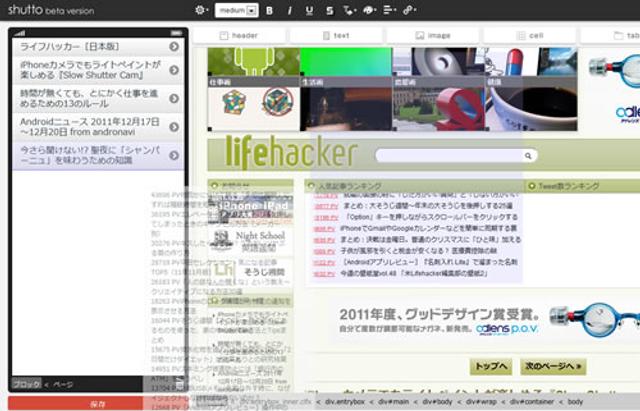Select the ブロック breadcrumb in phone footer
This screenshot has width=640, height=411.
pyautogui.click(x=27, y=384)
